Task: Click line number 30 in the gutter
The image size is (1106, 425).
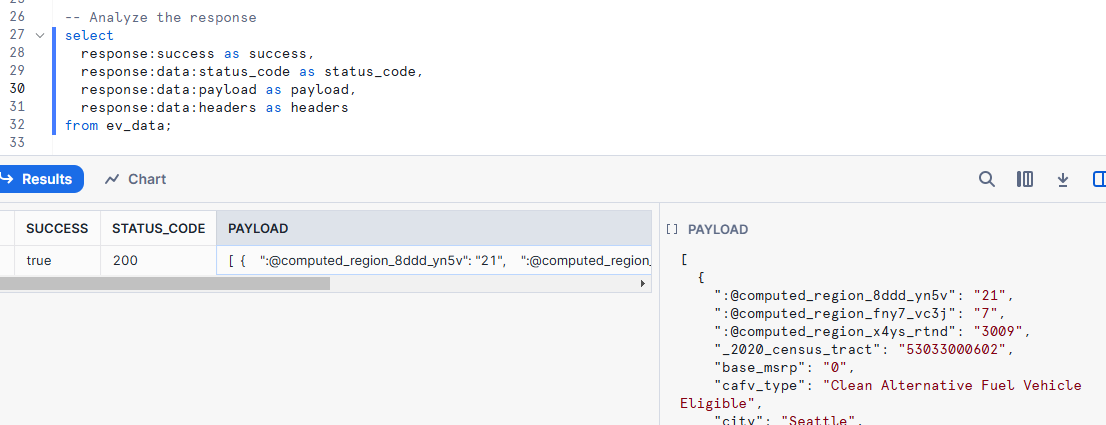Action: coord(16,88)
